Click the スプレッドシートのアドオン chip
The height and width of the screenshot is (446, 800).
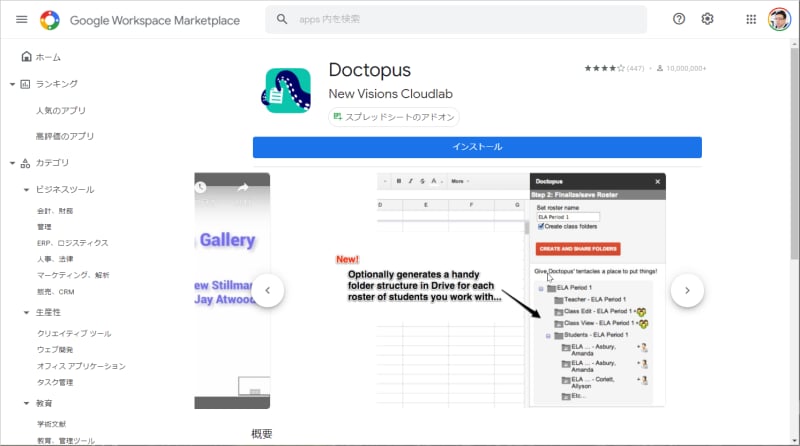point(394,117)
